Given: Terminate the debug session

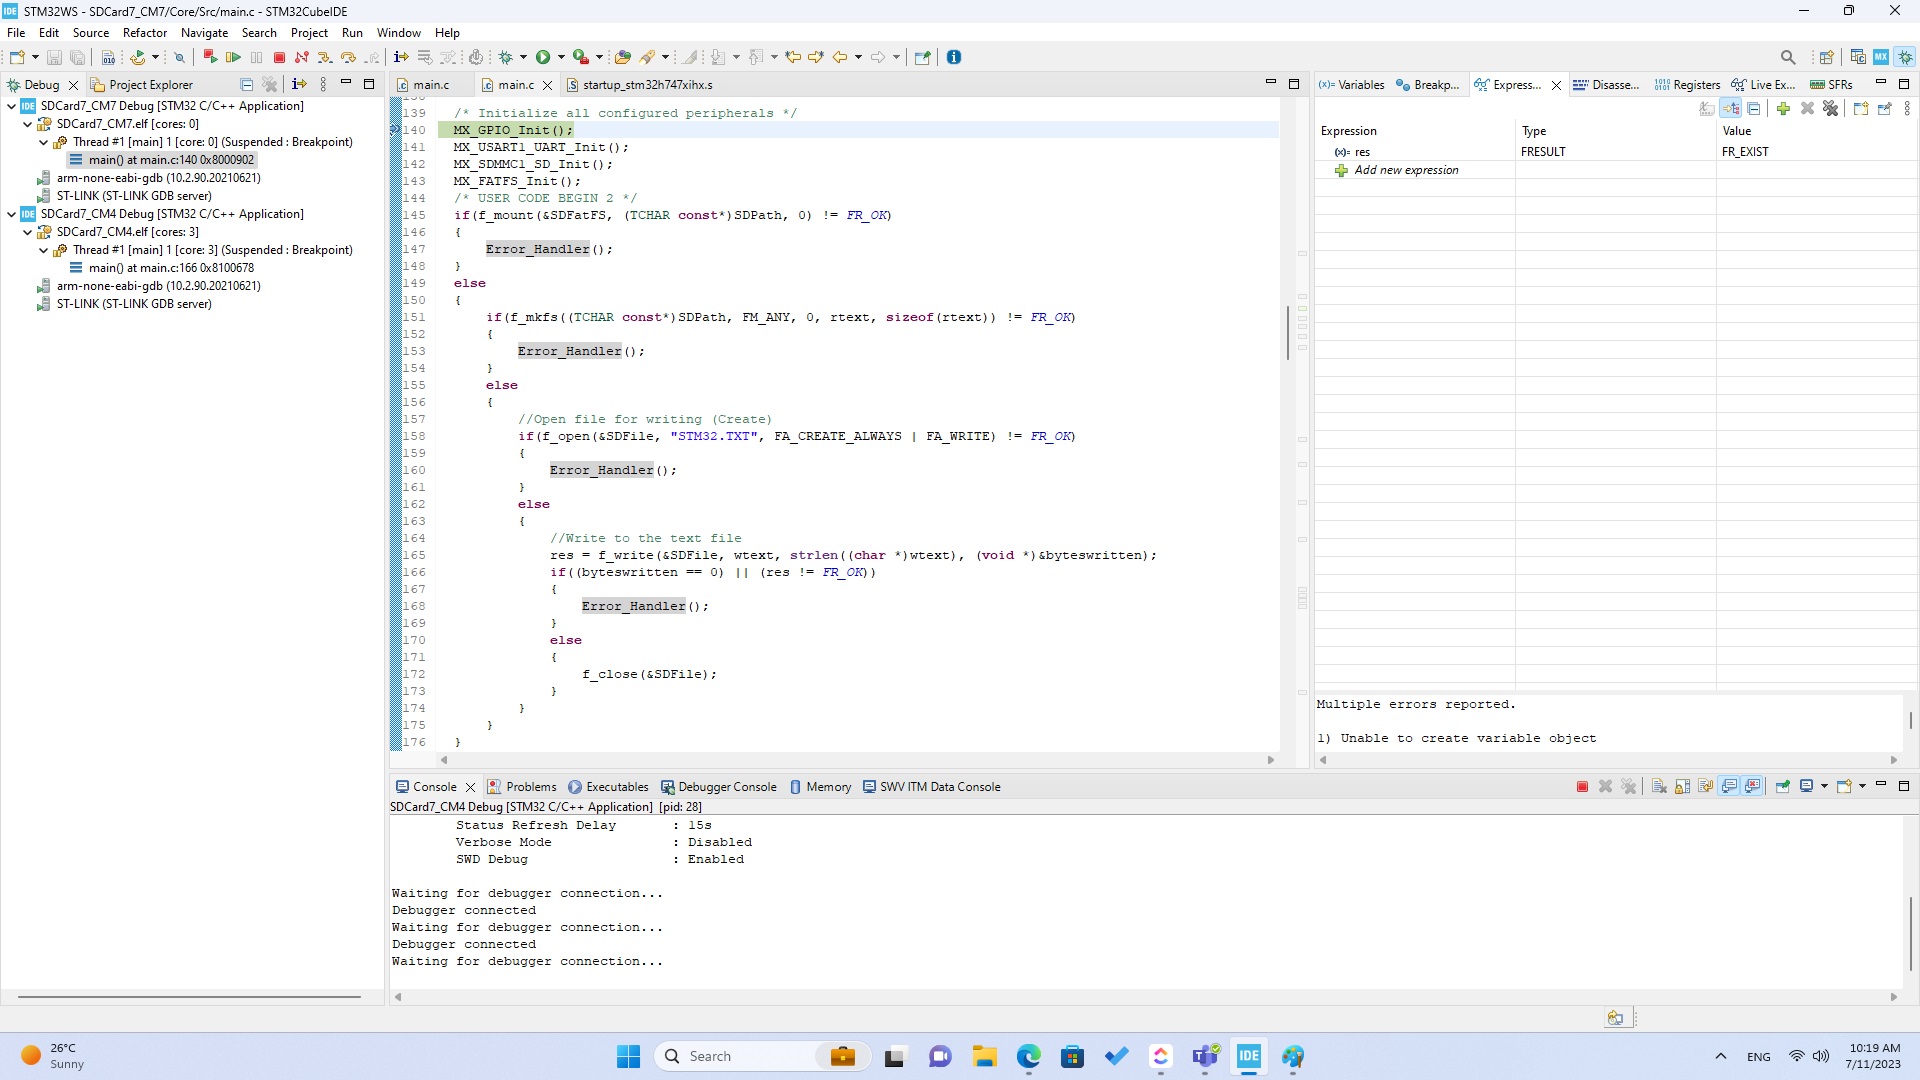Looking at the screenshot, I should [279, 57].
